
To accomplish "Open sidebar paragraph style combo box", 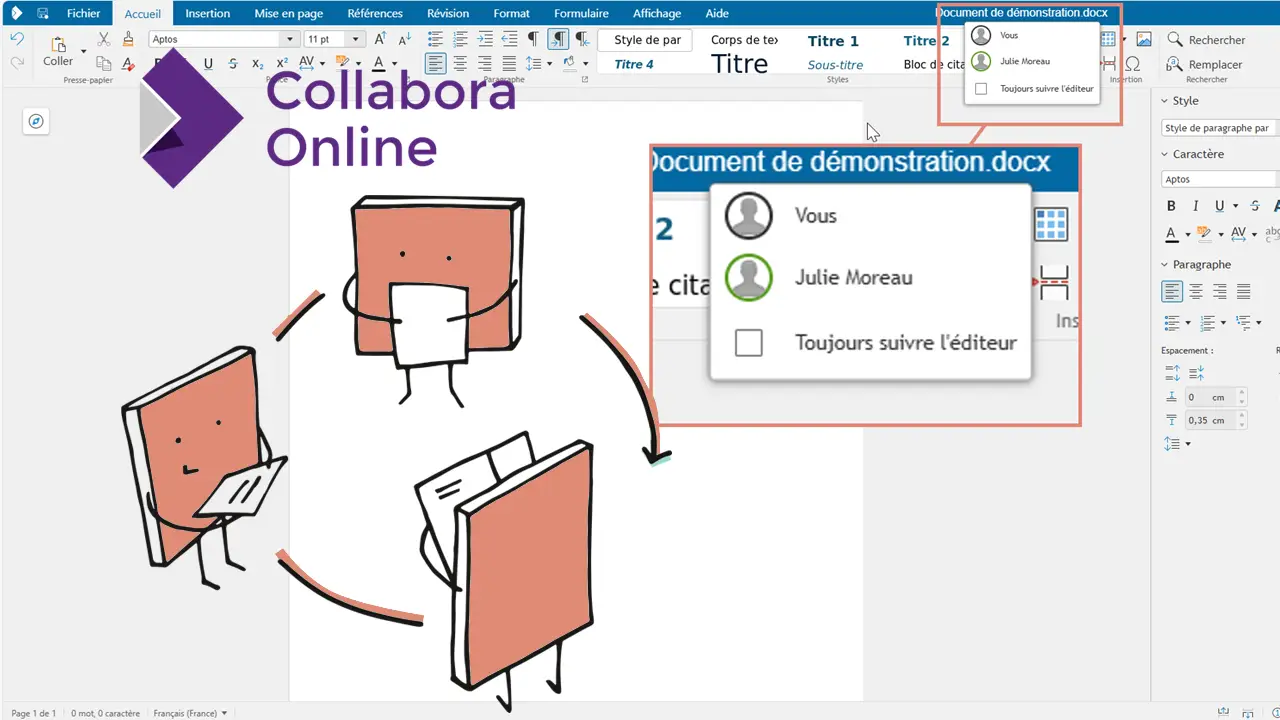I will [x=1220, y=128].
